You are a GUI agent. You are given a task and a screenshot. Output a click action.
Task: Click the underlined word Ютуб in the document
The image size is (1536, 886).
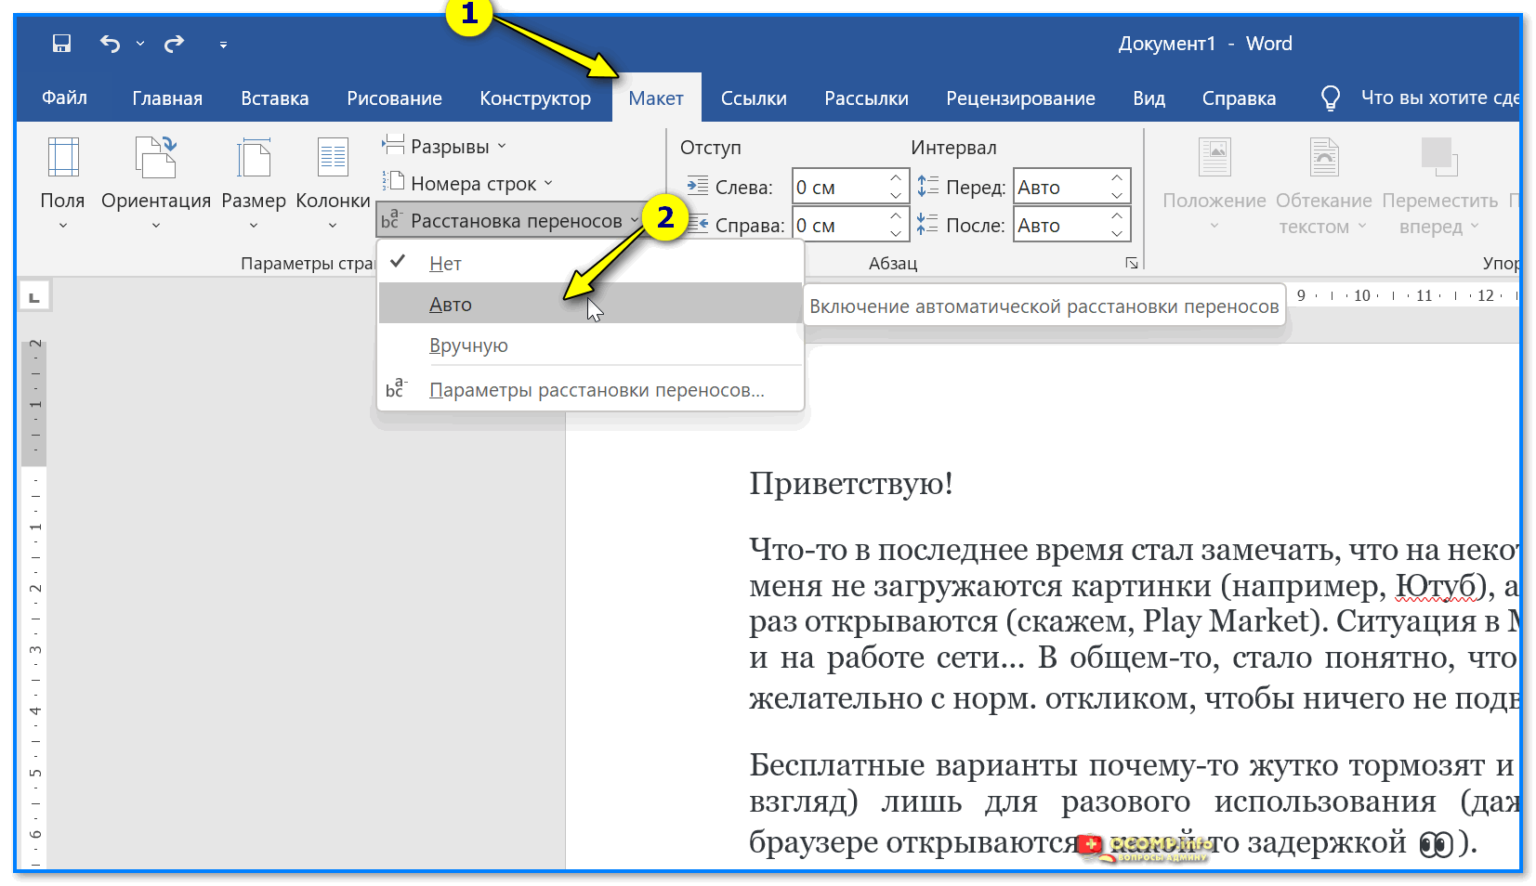pos(1437,586)
